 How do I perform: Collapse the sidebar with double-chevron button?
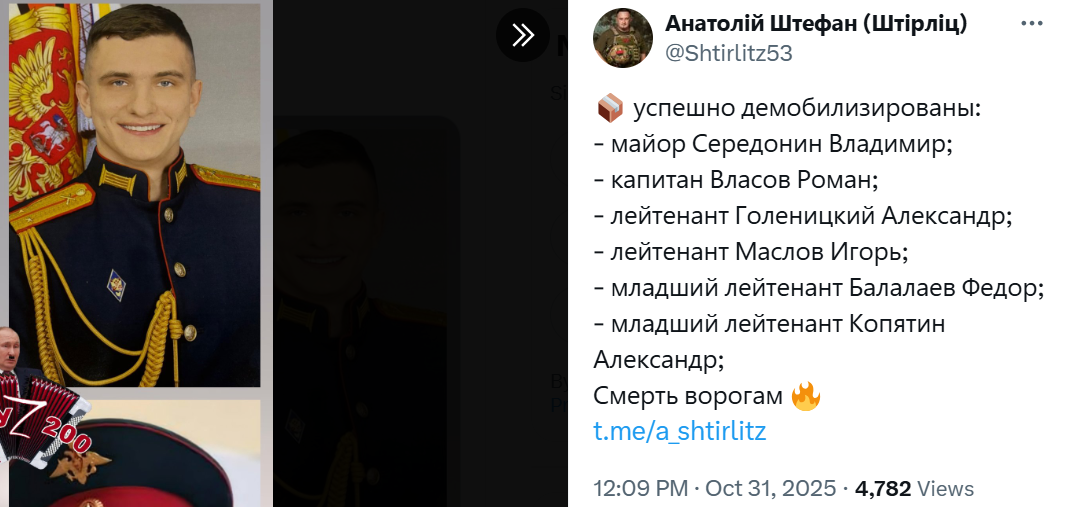click(522, 35)
